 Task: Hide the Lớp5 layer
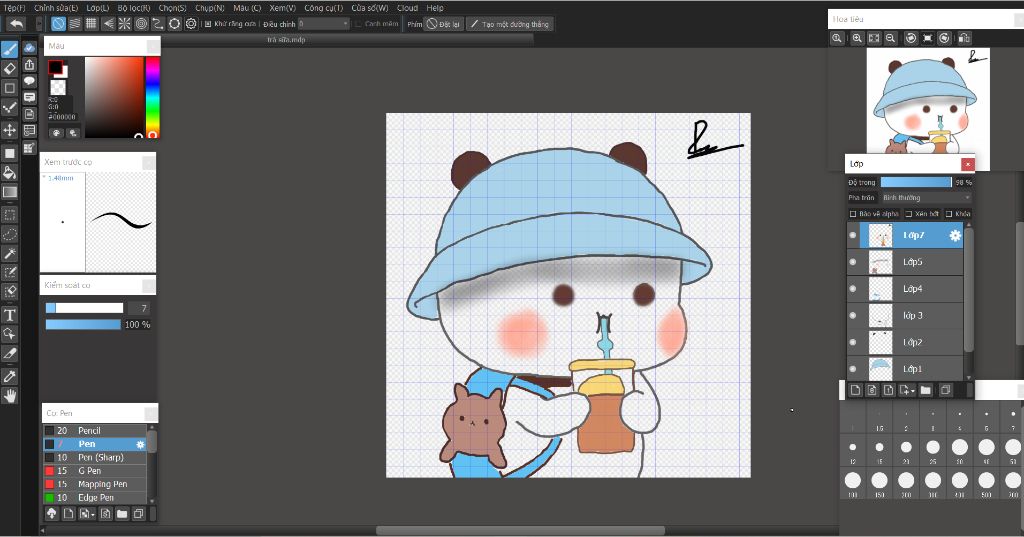point(853,262)
